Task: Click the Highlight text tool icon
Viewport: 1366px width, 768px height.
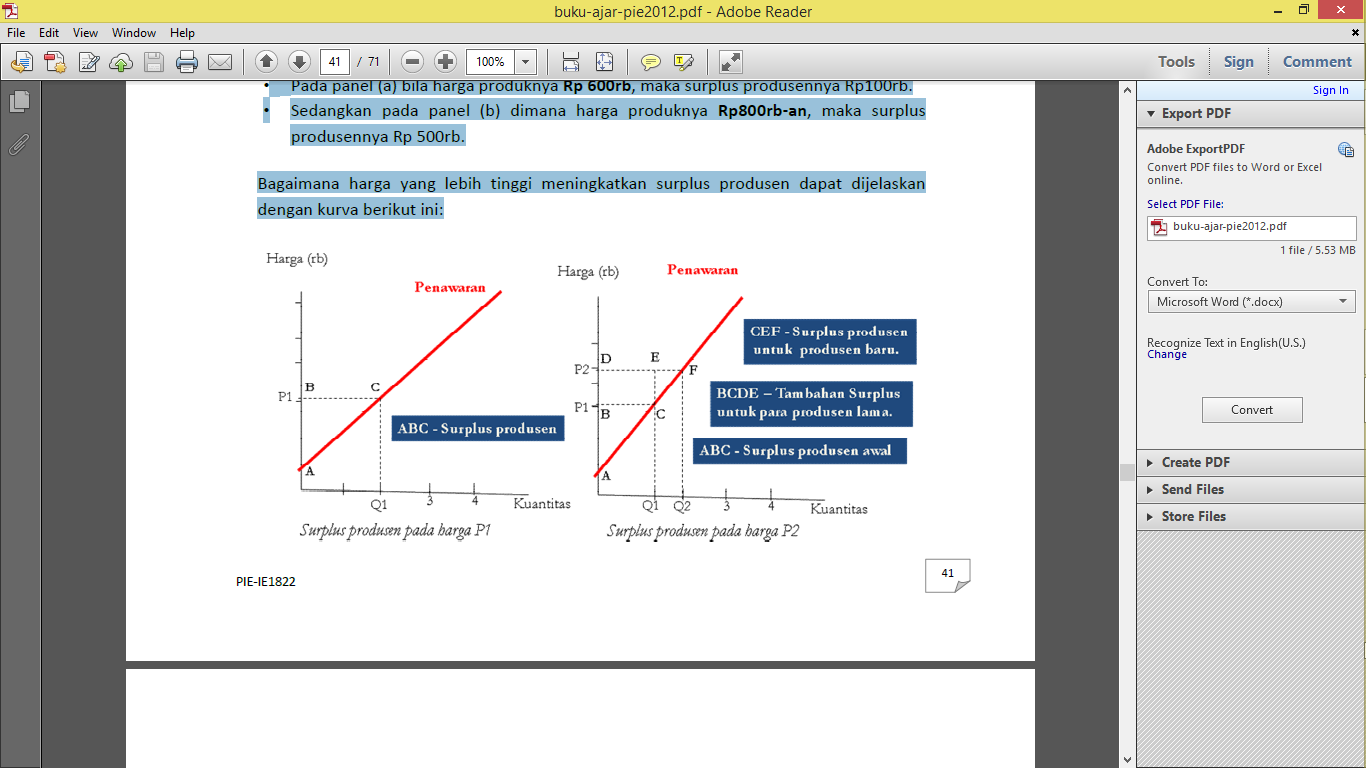Action: click(684, 62)
